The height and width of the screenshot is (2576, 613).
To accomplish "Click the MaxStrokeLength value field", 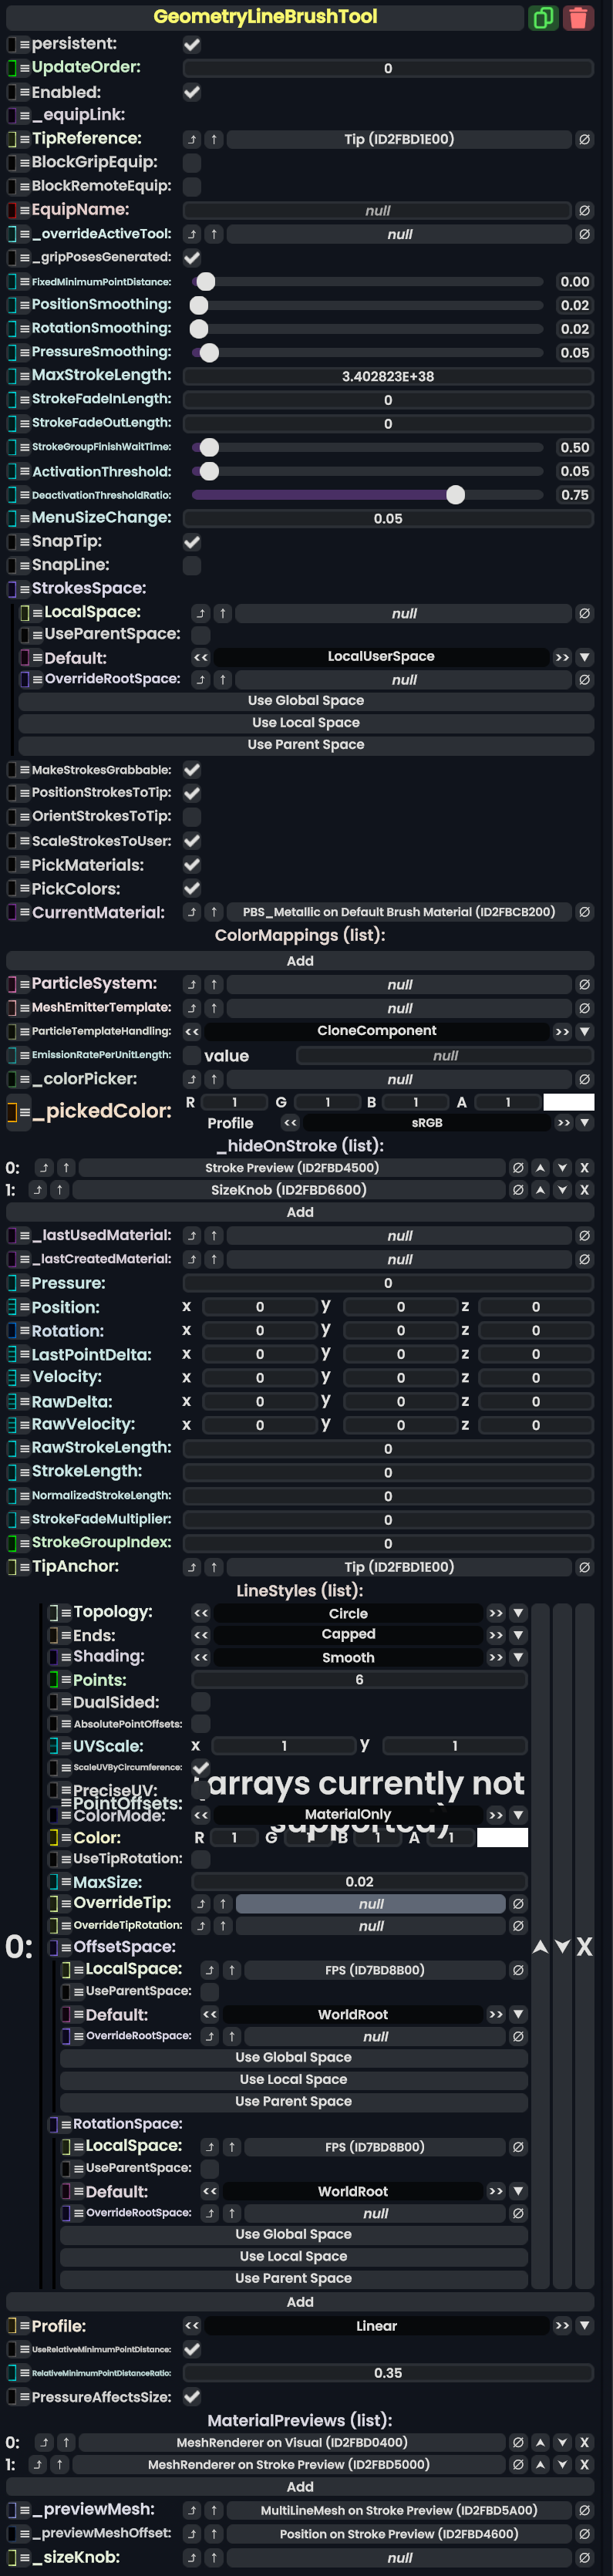I will coord(388,376).
